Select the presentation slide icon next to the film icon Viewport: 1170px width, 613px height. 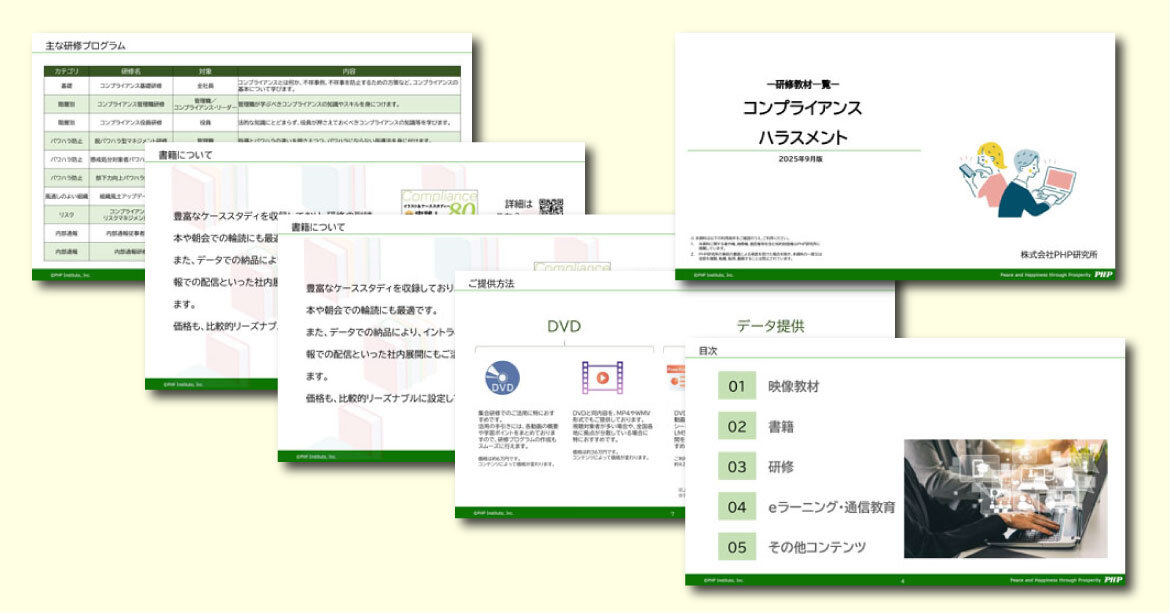(x=676, y=376)
